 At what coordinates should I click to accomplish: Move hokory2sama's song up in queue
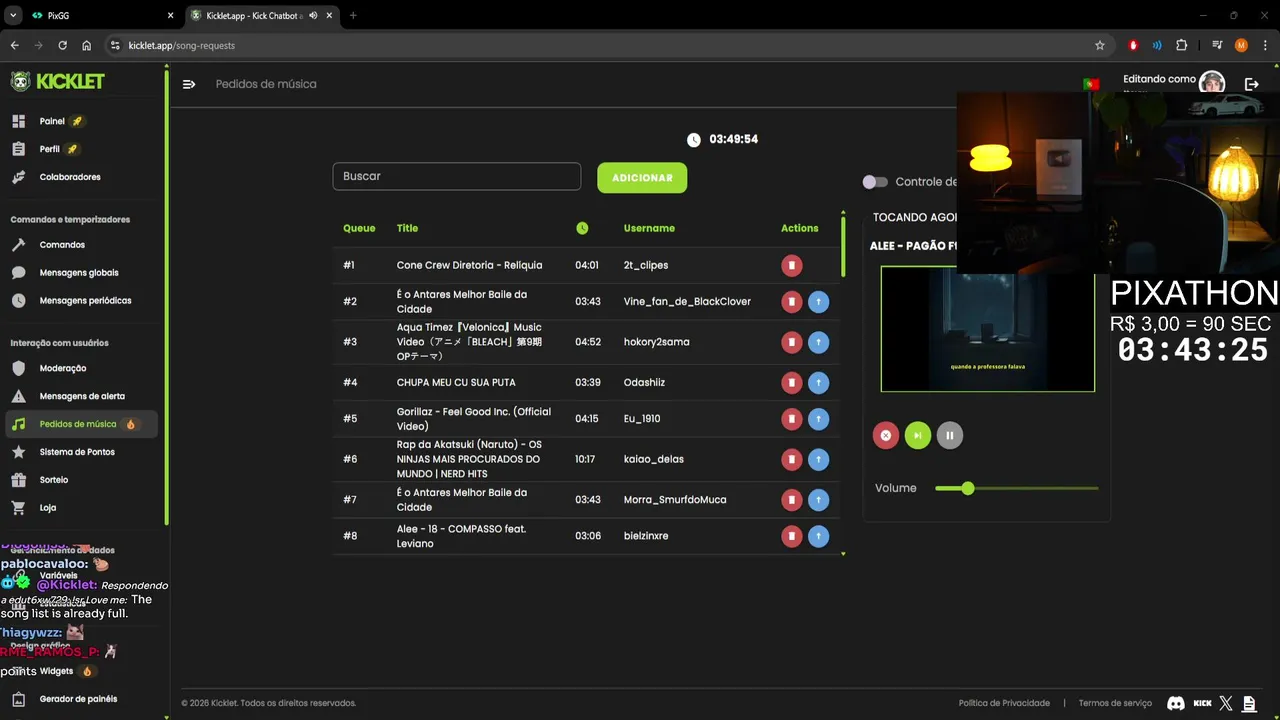[x=818, y=342]
